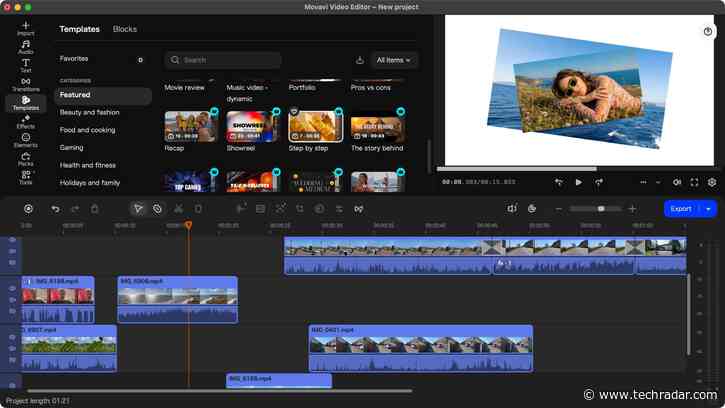Select the Templates tab heading
725x408 pixels.
(x=80, y=29)
